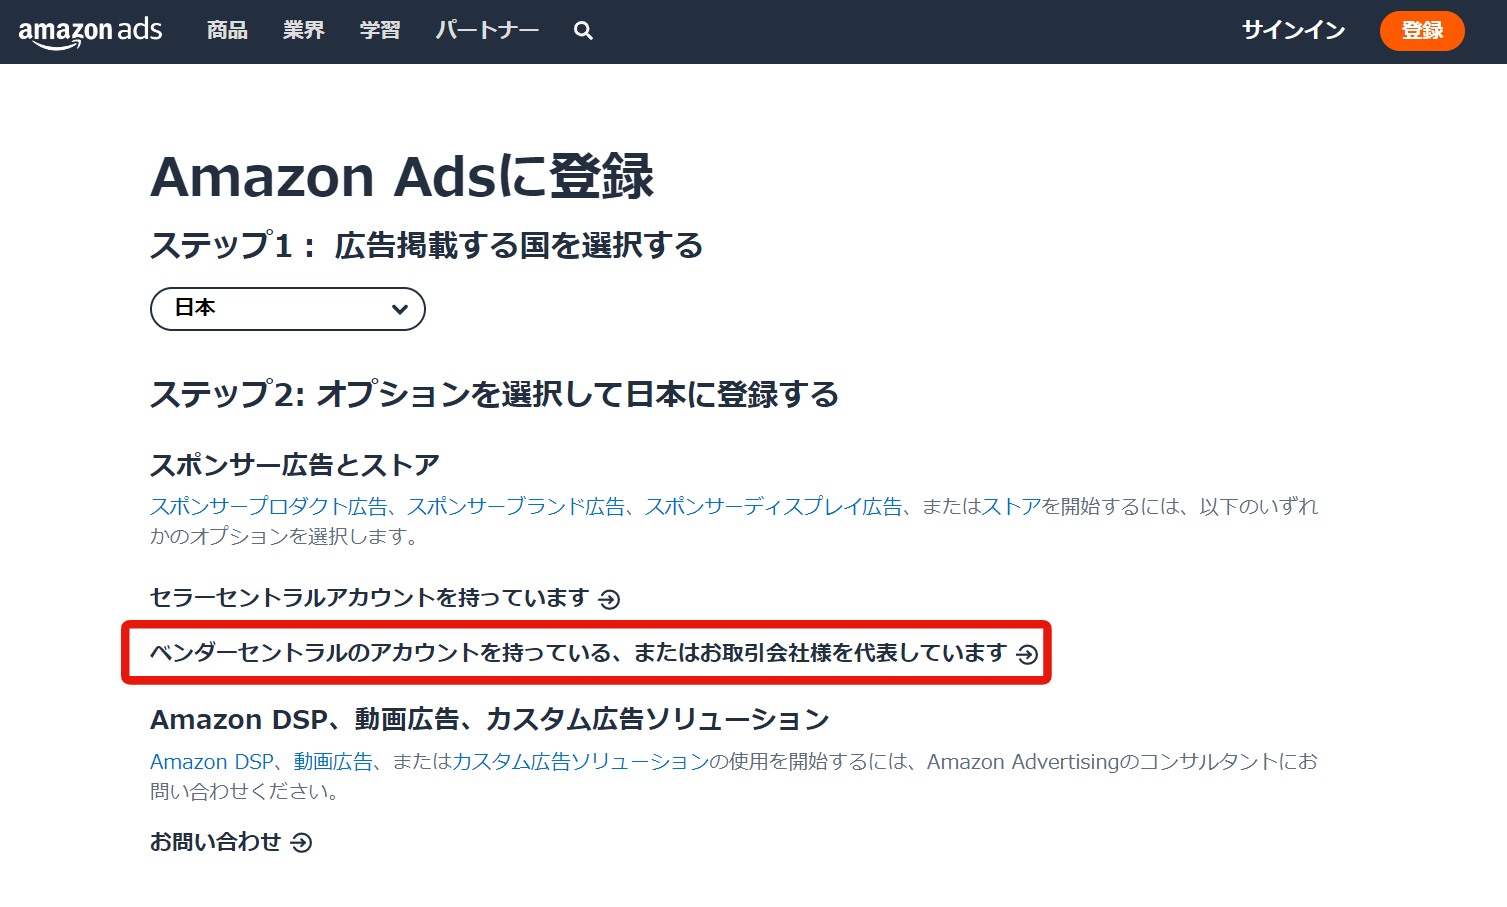Click the blue ストア link
1507x907 pixels.
[x=1011, y=507]
